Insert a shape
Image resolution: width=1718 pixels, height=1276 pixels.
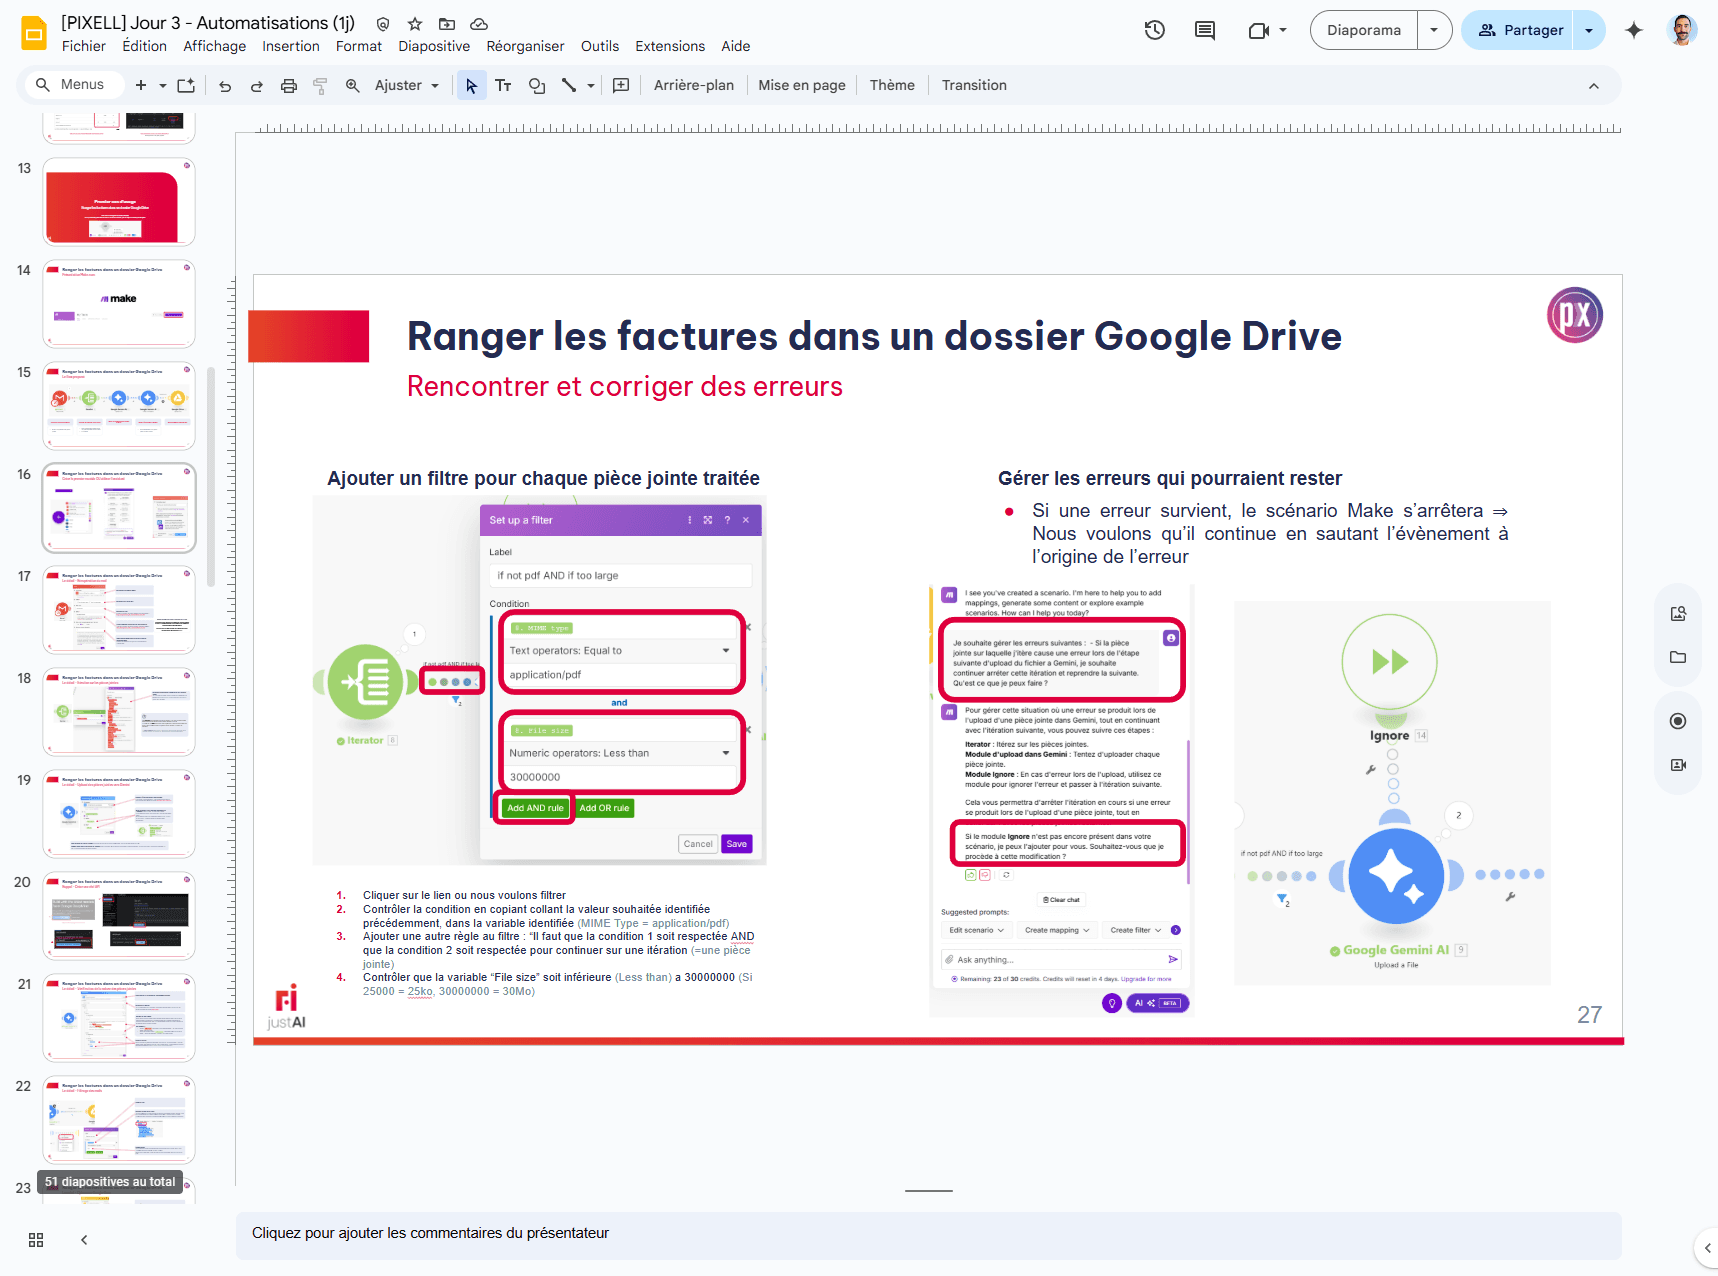tap(537, 86)
